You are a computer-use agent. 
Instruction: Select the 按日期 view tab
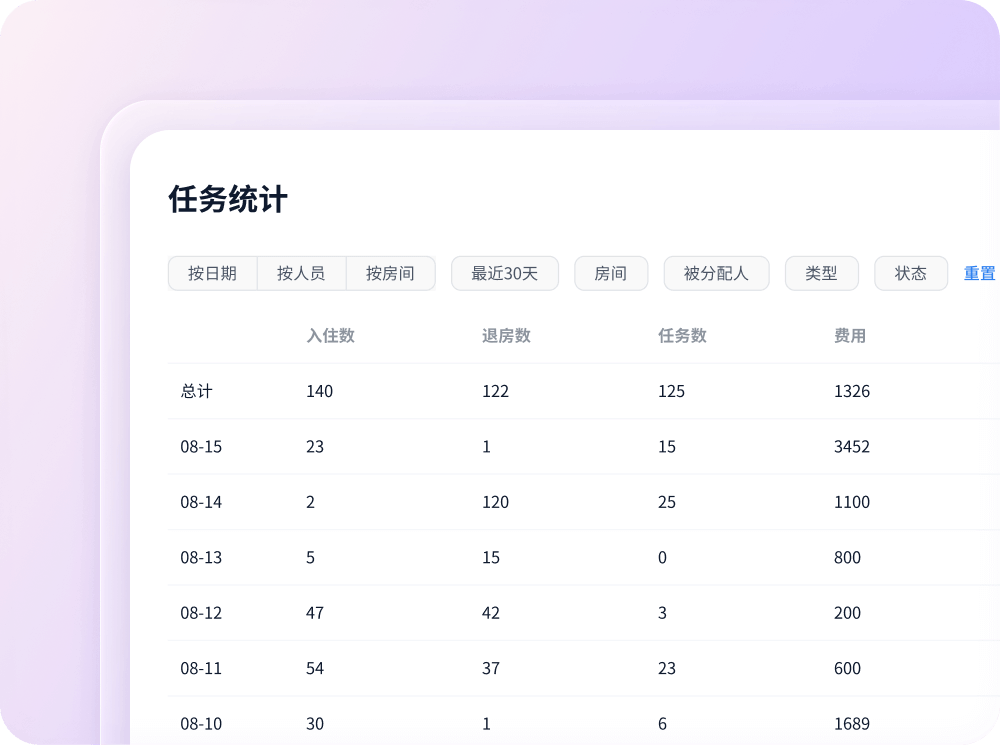(x=212, y=273)
